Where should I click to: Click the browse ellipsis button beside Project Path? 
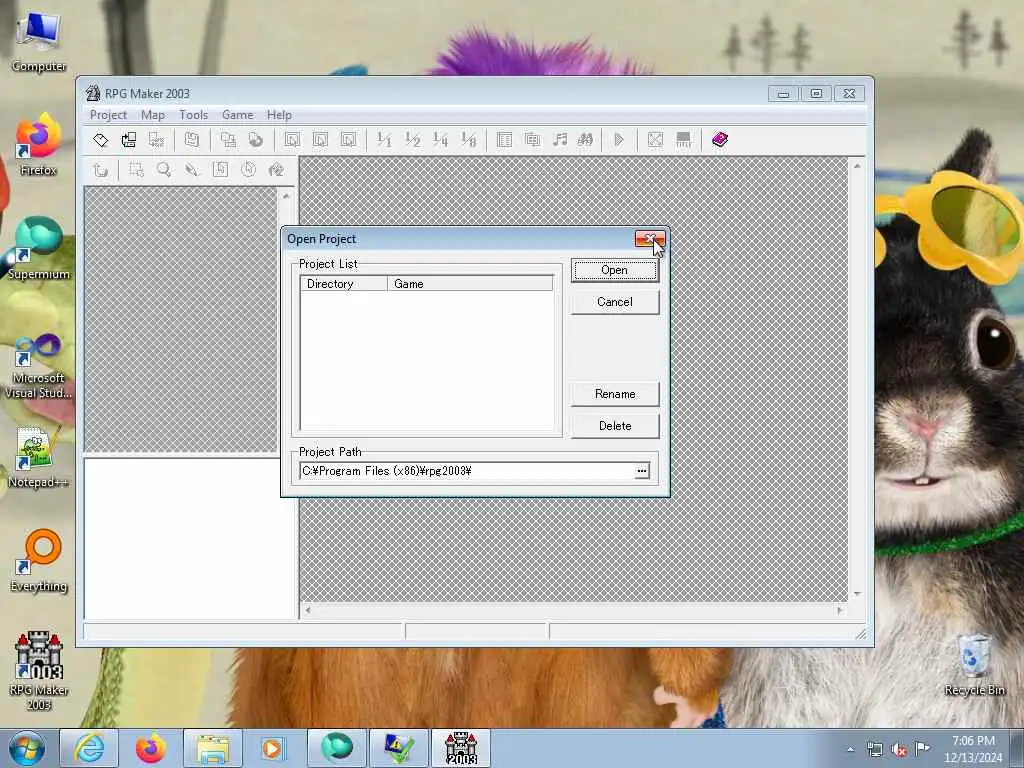[642, 471]
